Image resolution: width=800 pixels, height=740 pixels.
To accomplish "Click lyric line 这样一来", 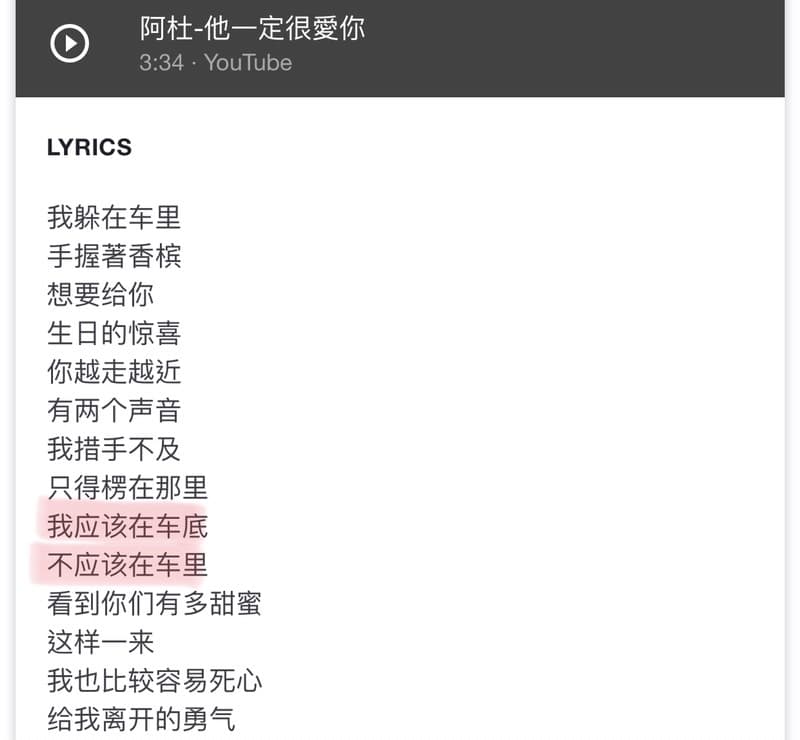I will [101, 642].
